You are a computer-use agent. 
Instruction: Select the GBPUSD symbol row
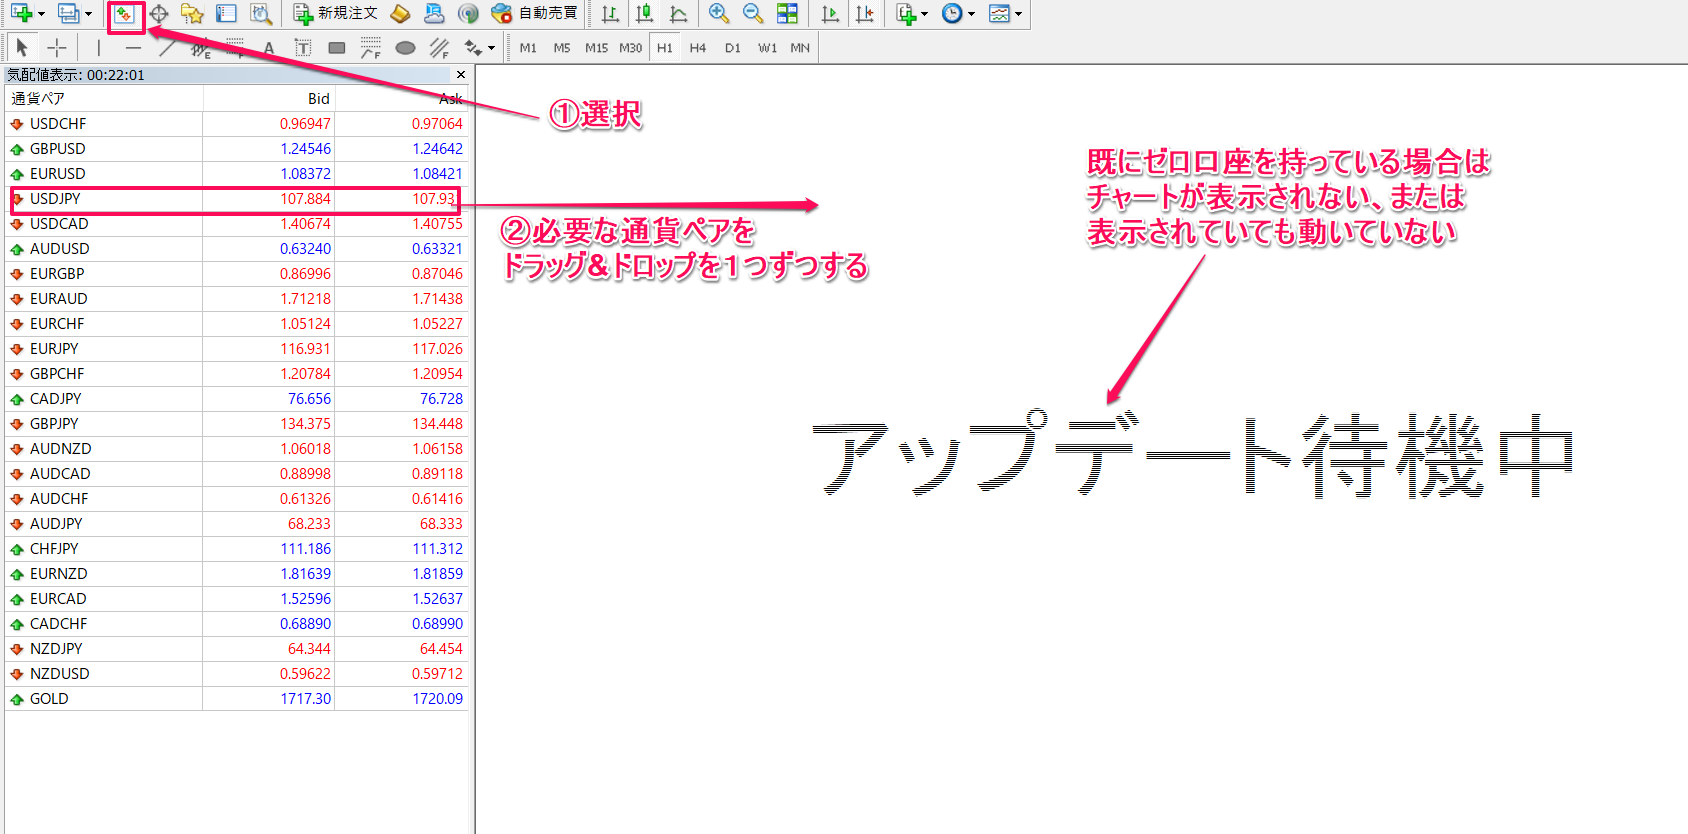point(237,149)
